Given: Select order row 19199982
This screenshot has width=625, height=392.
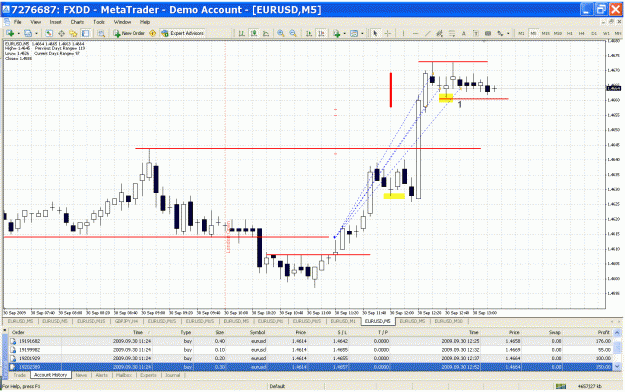Looking at the screenshot, I should 311,350.
